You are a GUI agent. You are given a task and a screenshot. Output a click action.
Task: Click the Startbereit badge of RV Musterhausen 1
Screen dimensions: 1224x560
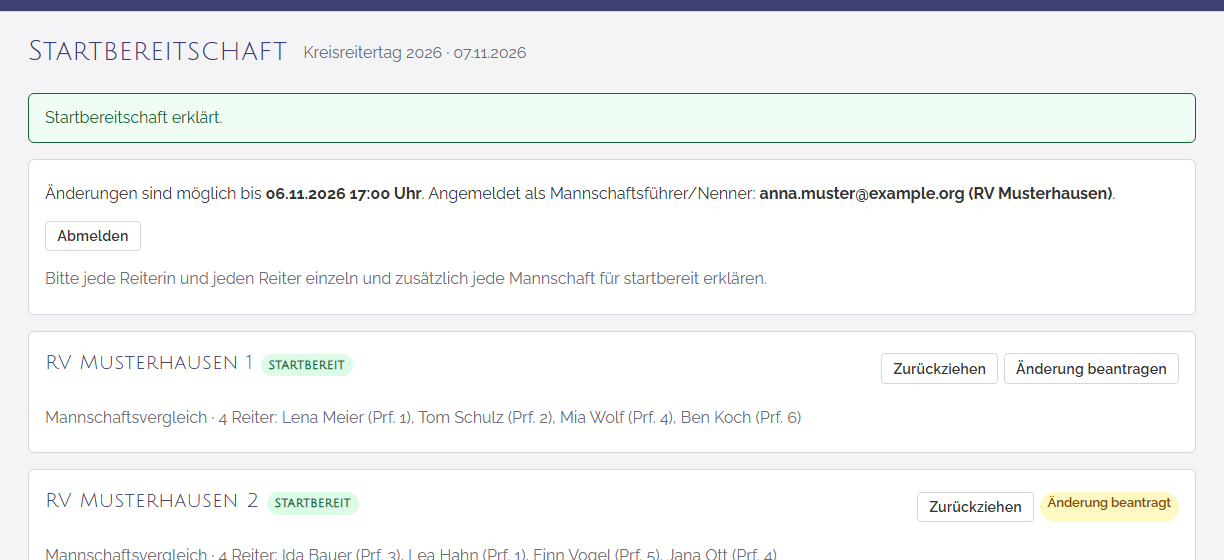tap(307, 365)
